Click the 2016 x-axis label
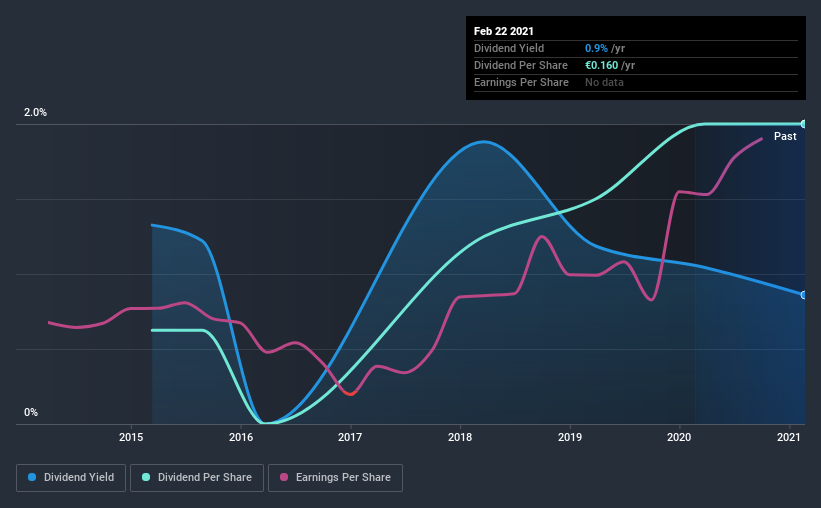This screenshot has width=821, height=508. [x=241, y=437]
